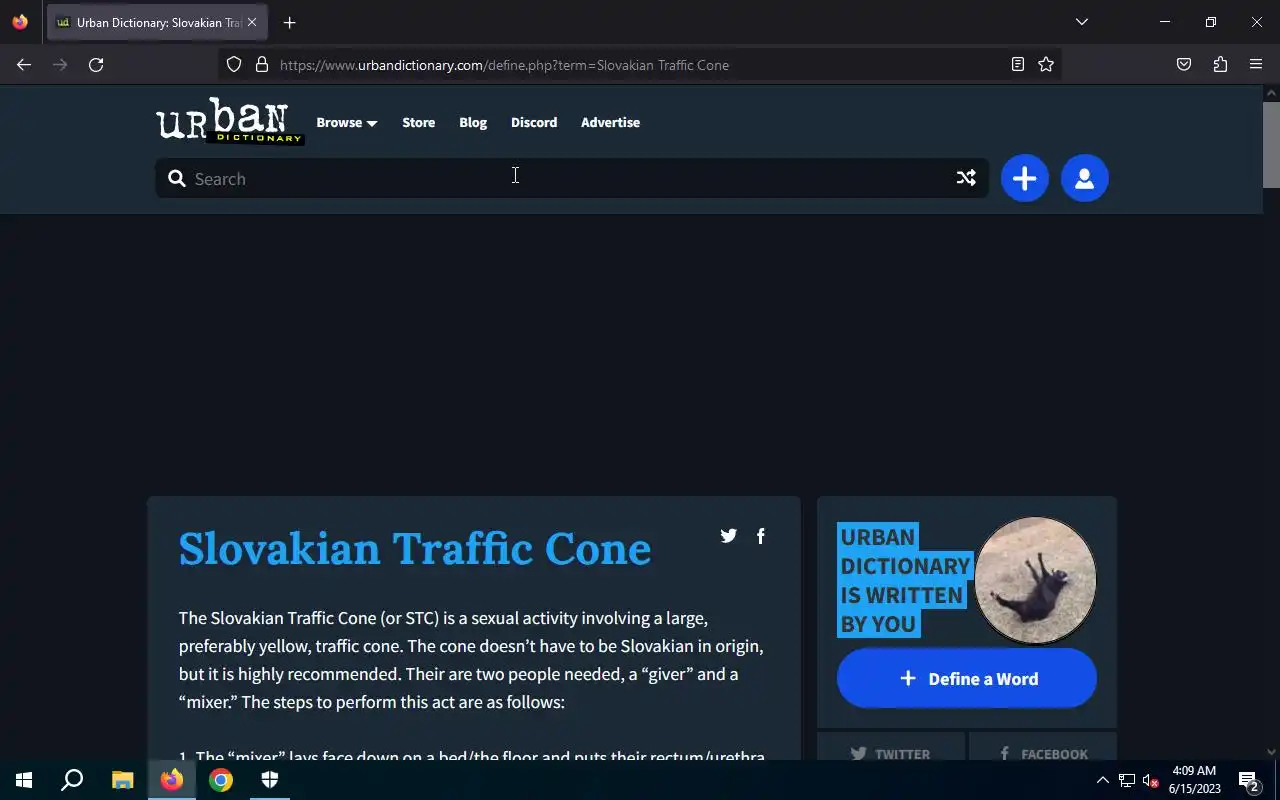Open the tracking protection shield icon
Image resolution: width=1280 pixels, height=800 pixels.
[x=234, y=65]
